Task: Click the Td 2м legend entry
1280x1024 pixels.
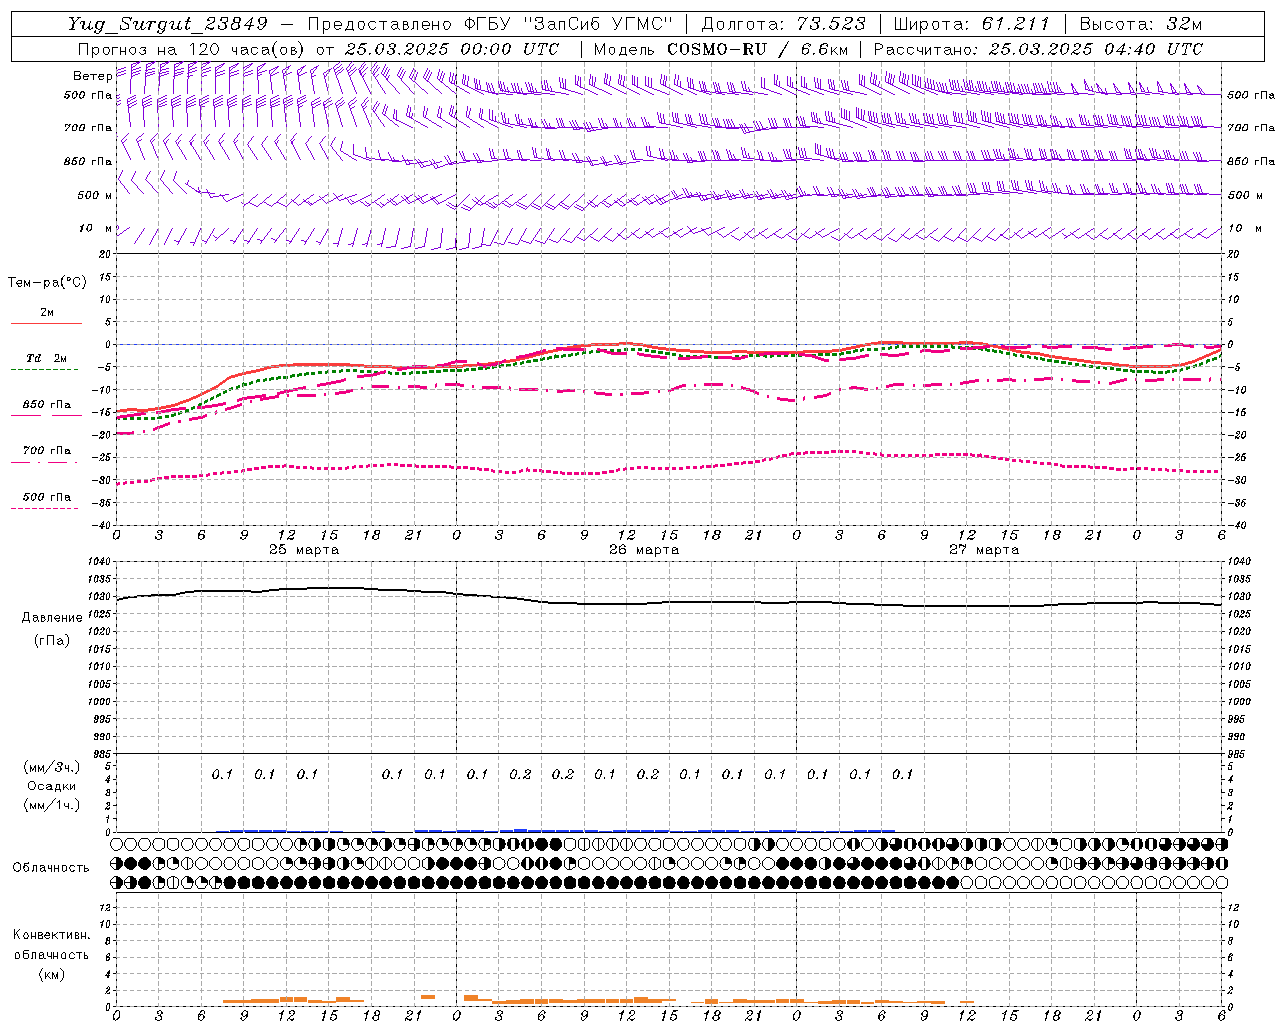Action: click(x=46, y=358)
